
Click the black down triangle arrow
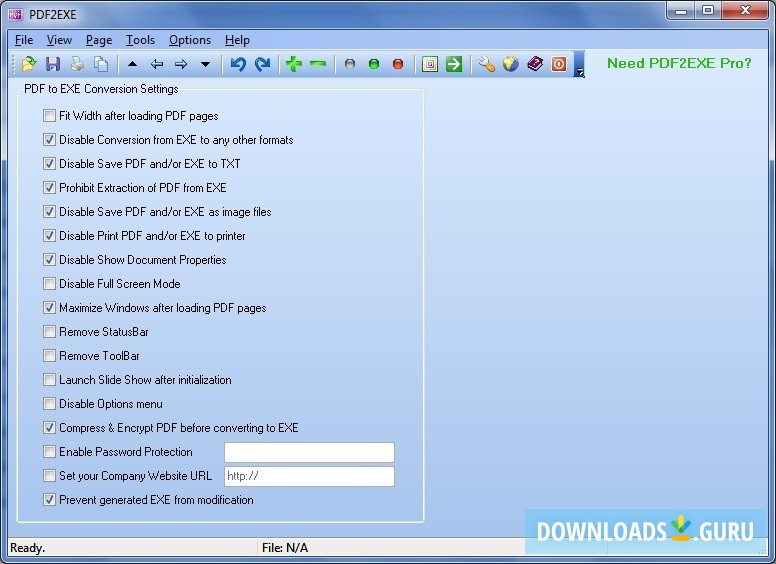coord(205,64)
